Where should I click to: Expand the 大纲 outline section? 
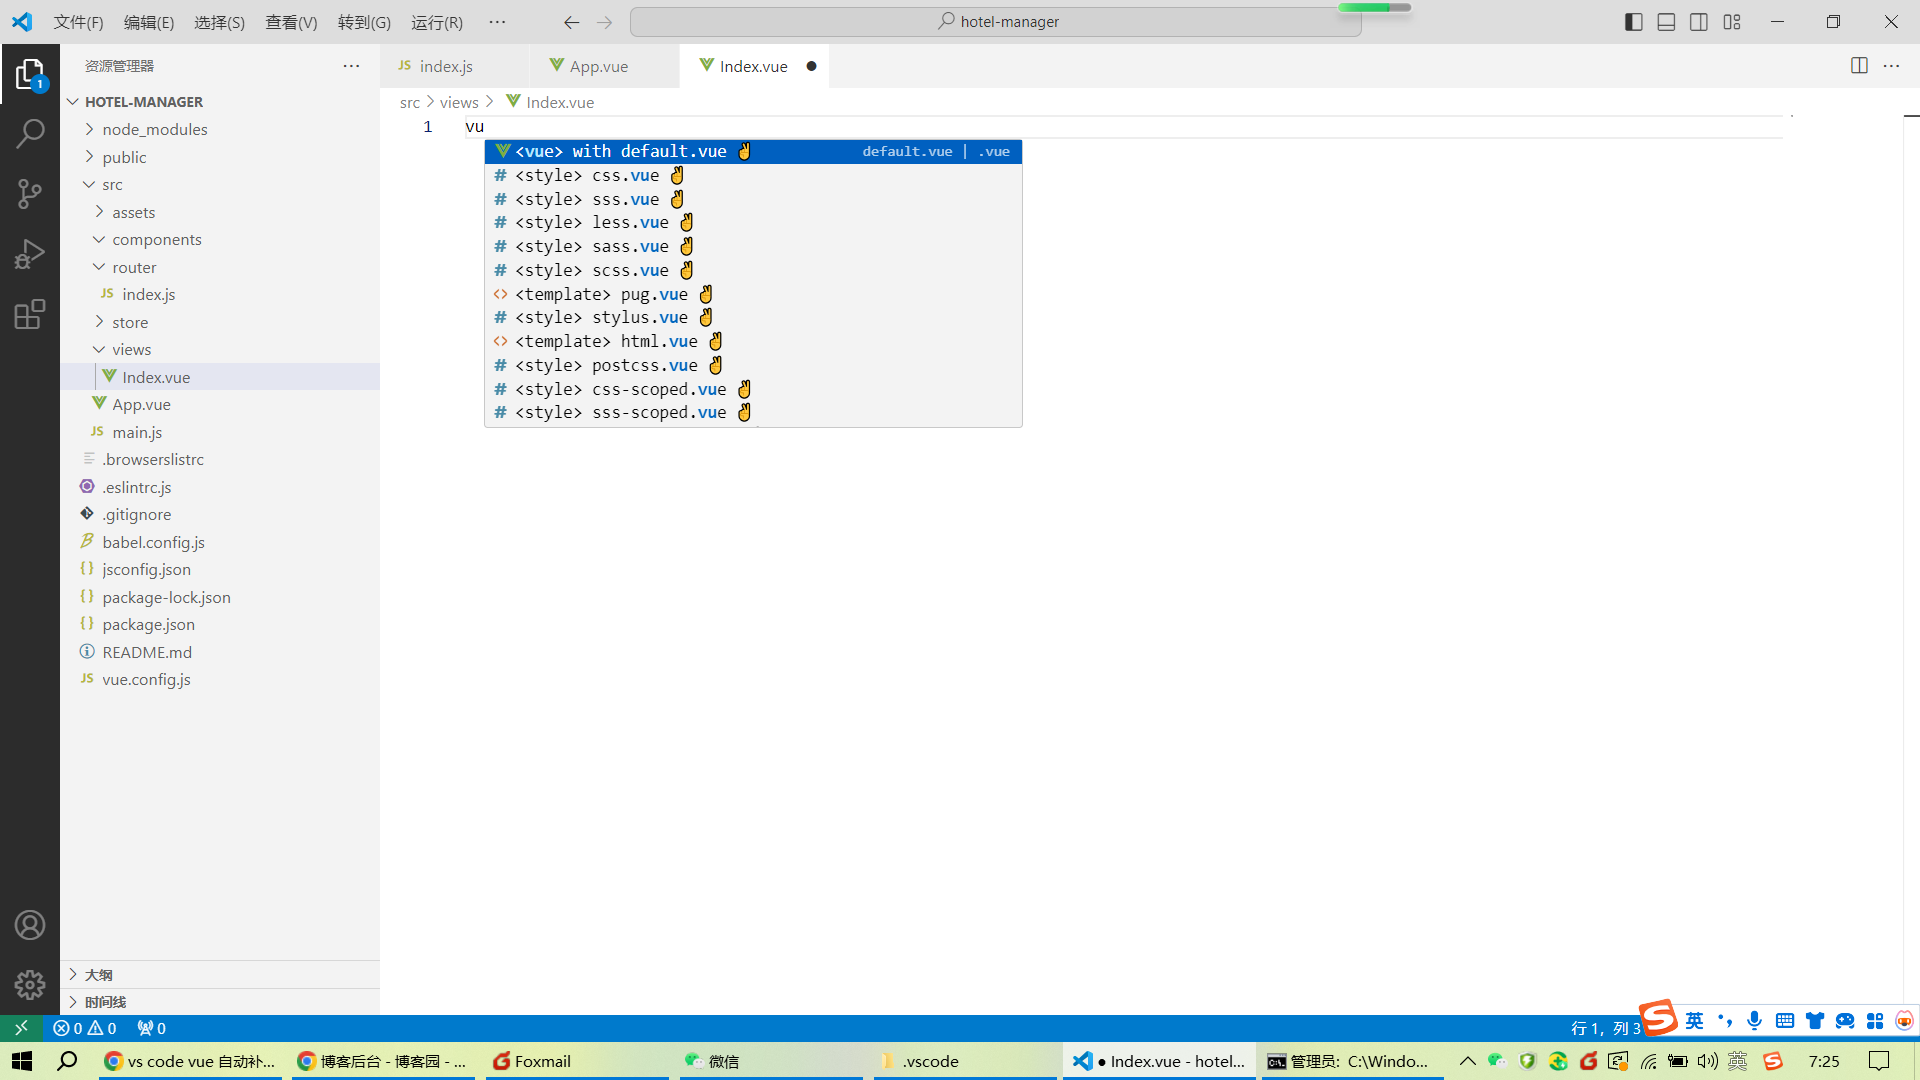tap(98, 974)
